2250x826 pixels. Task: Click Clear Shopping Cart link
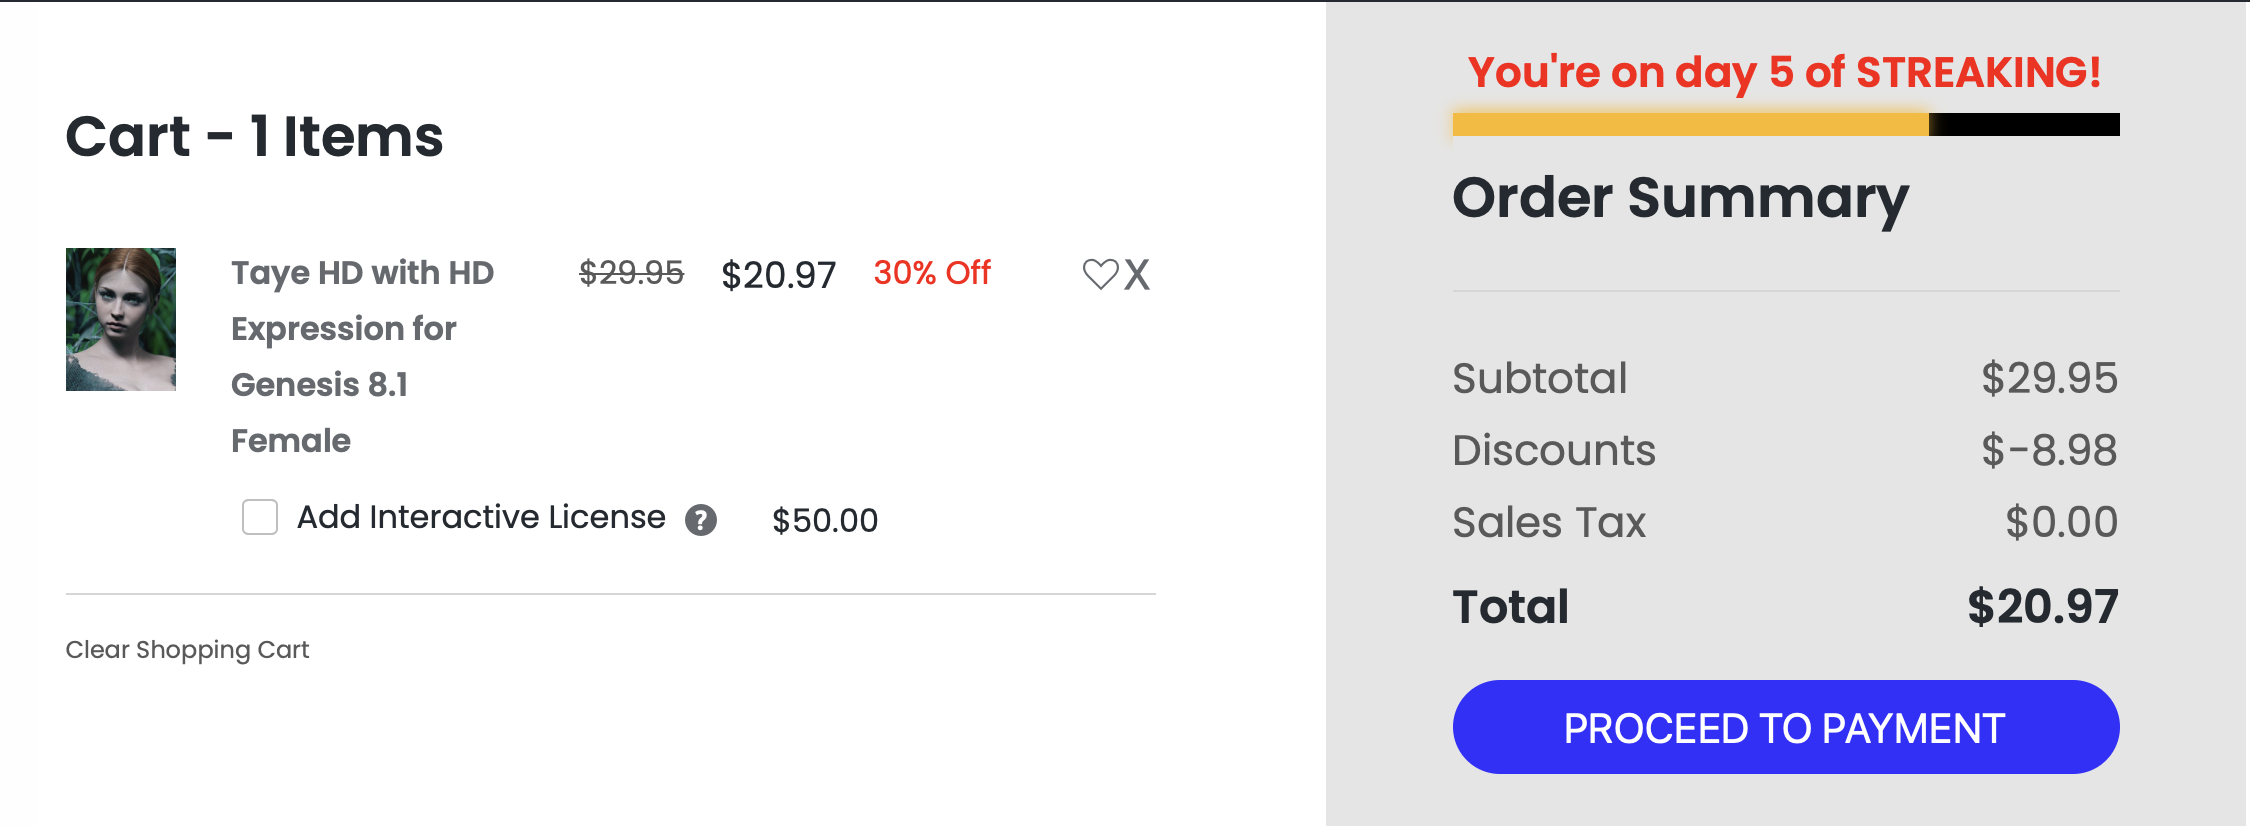click(187, 650)
